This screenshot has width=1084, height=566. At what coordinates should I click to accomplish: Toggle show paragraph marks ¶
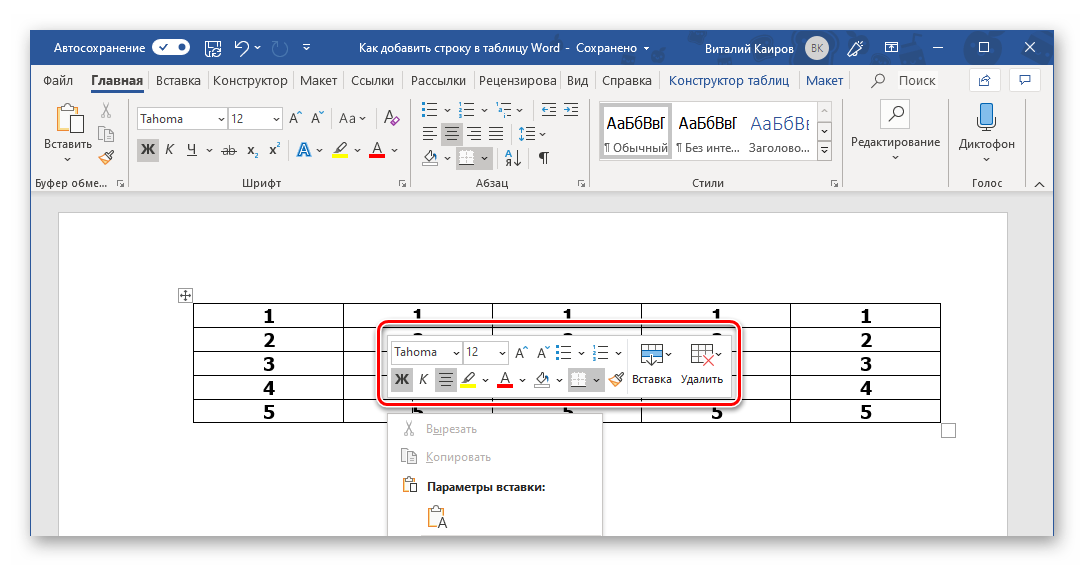click(x=544, y=158)
